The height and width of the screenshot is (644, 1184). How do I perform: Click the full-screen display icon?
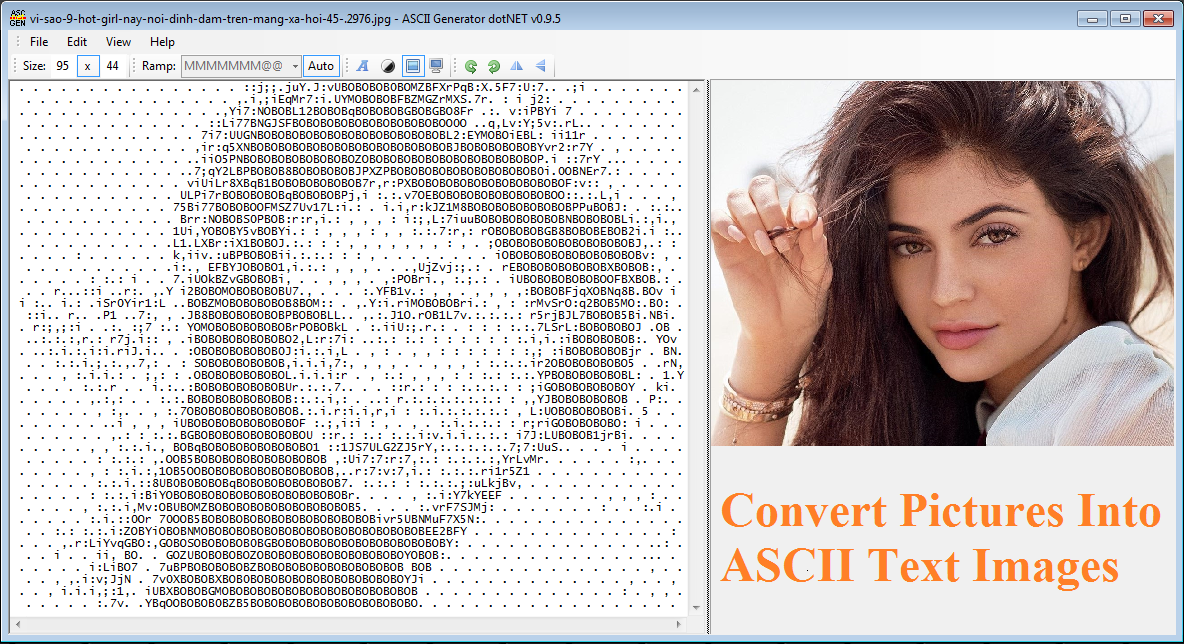436,66
